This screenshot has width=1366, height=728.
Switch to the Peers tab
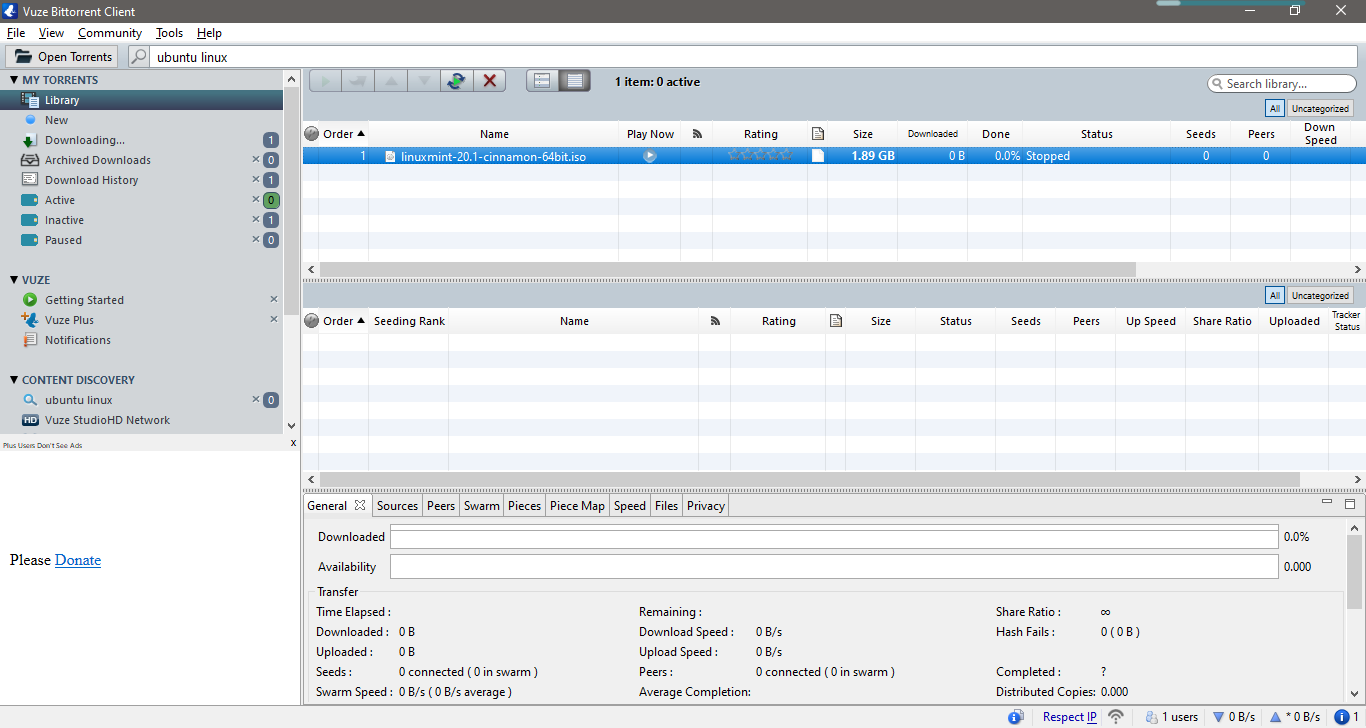441,506
